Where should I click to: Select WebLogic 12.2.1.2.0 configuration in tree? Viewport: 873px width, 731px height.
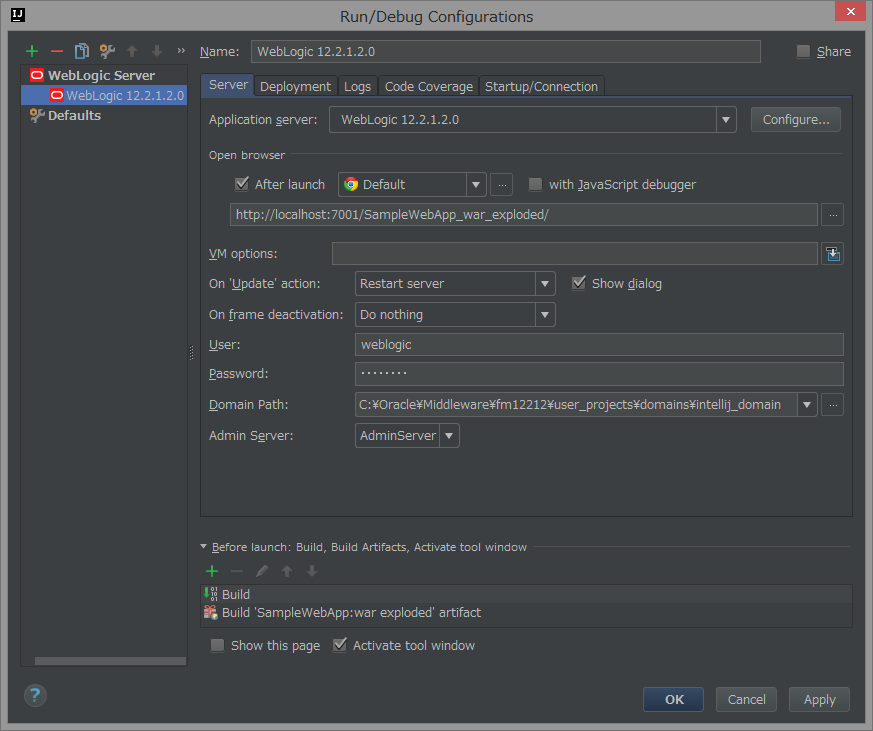coord(104,95)
